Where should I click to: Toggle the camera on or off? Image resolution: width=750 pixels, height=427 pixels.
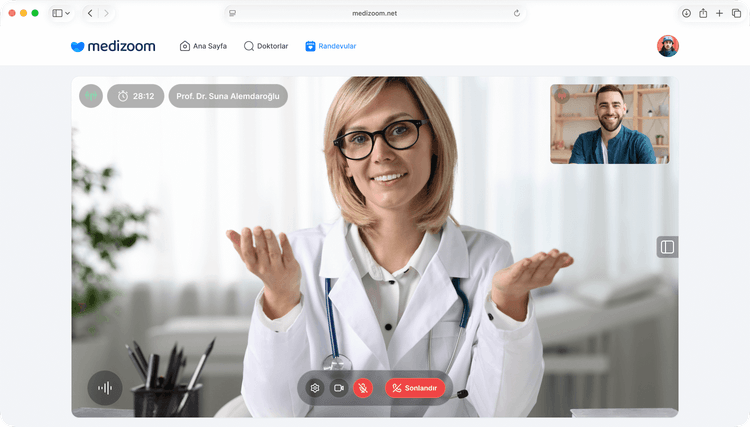(x=339, y=388)
